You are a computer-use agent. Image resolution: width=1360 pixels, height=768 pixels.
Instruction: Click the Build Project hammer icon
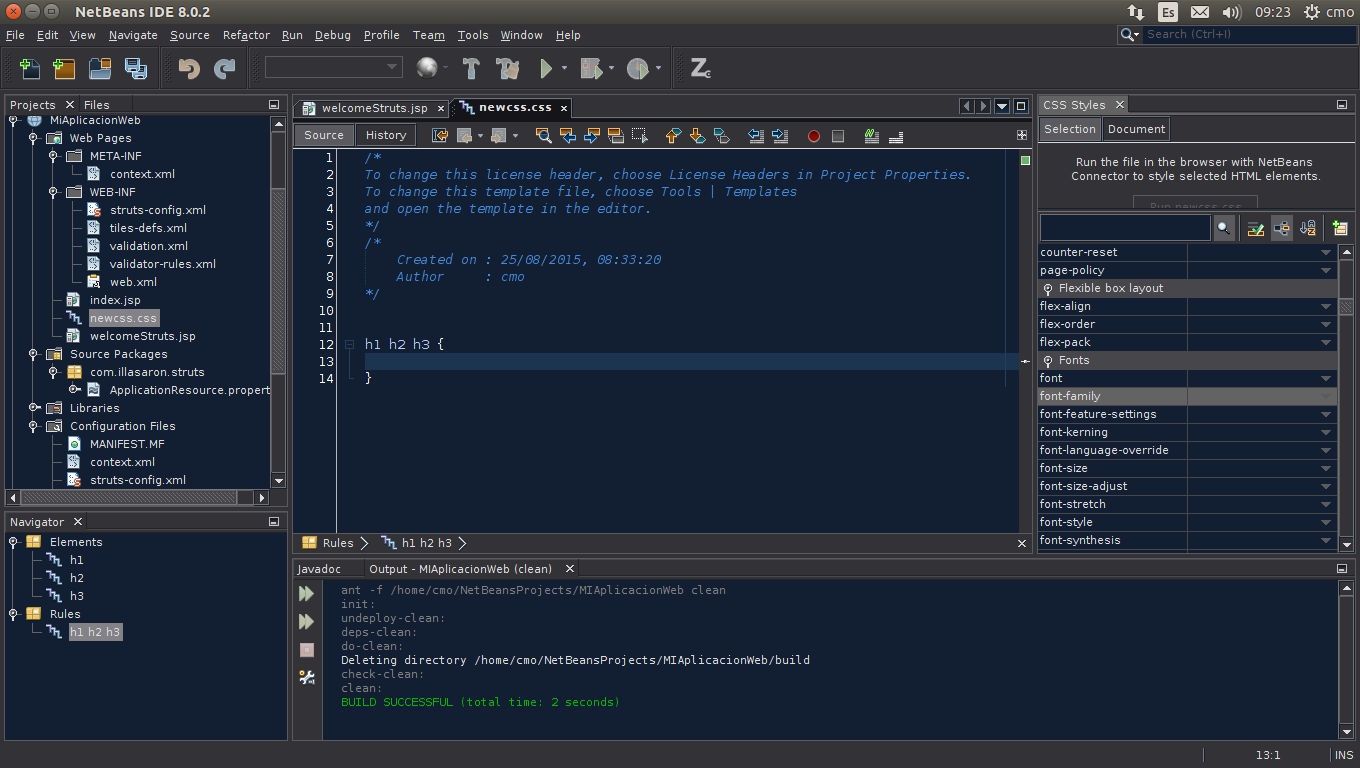tap(471, 68)
